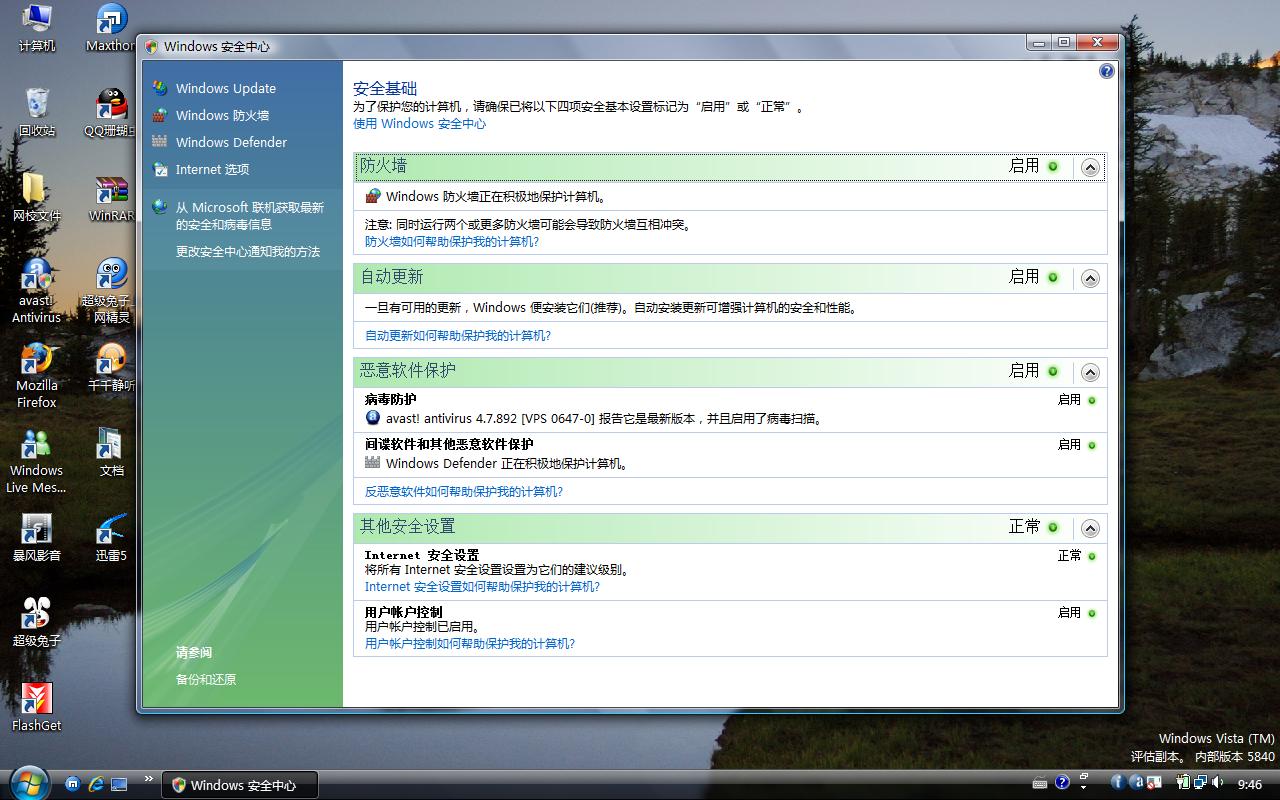Click Windows 安全中心 taskbar button
Image resolution: width=1280 pixels, height=800 pixels.
(x=240, y=785)
